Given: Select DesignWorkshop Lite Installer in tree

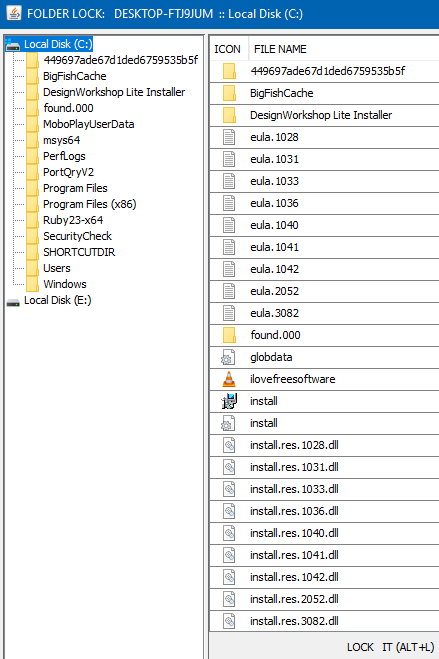Looking at the screenshot, I should tap(114, 92).
